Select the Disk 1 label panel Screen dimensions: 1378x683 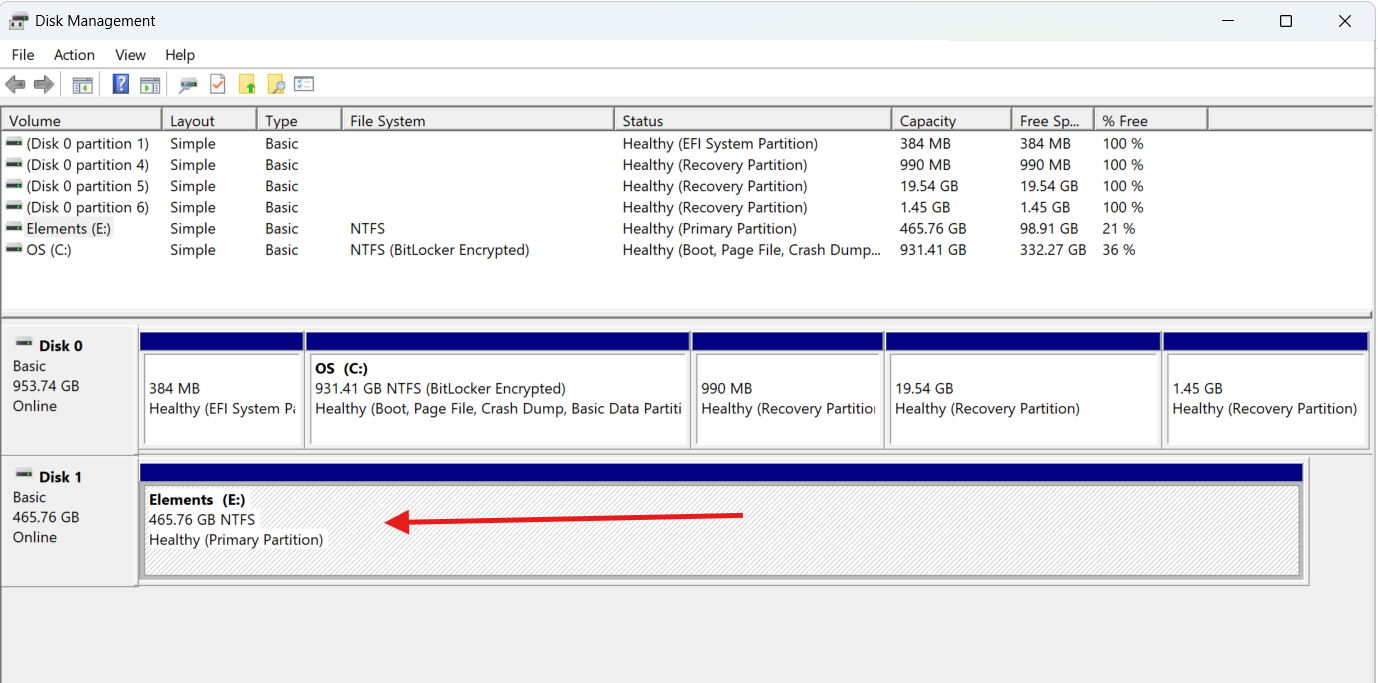[69, 521]
